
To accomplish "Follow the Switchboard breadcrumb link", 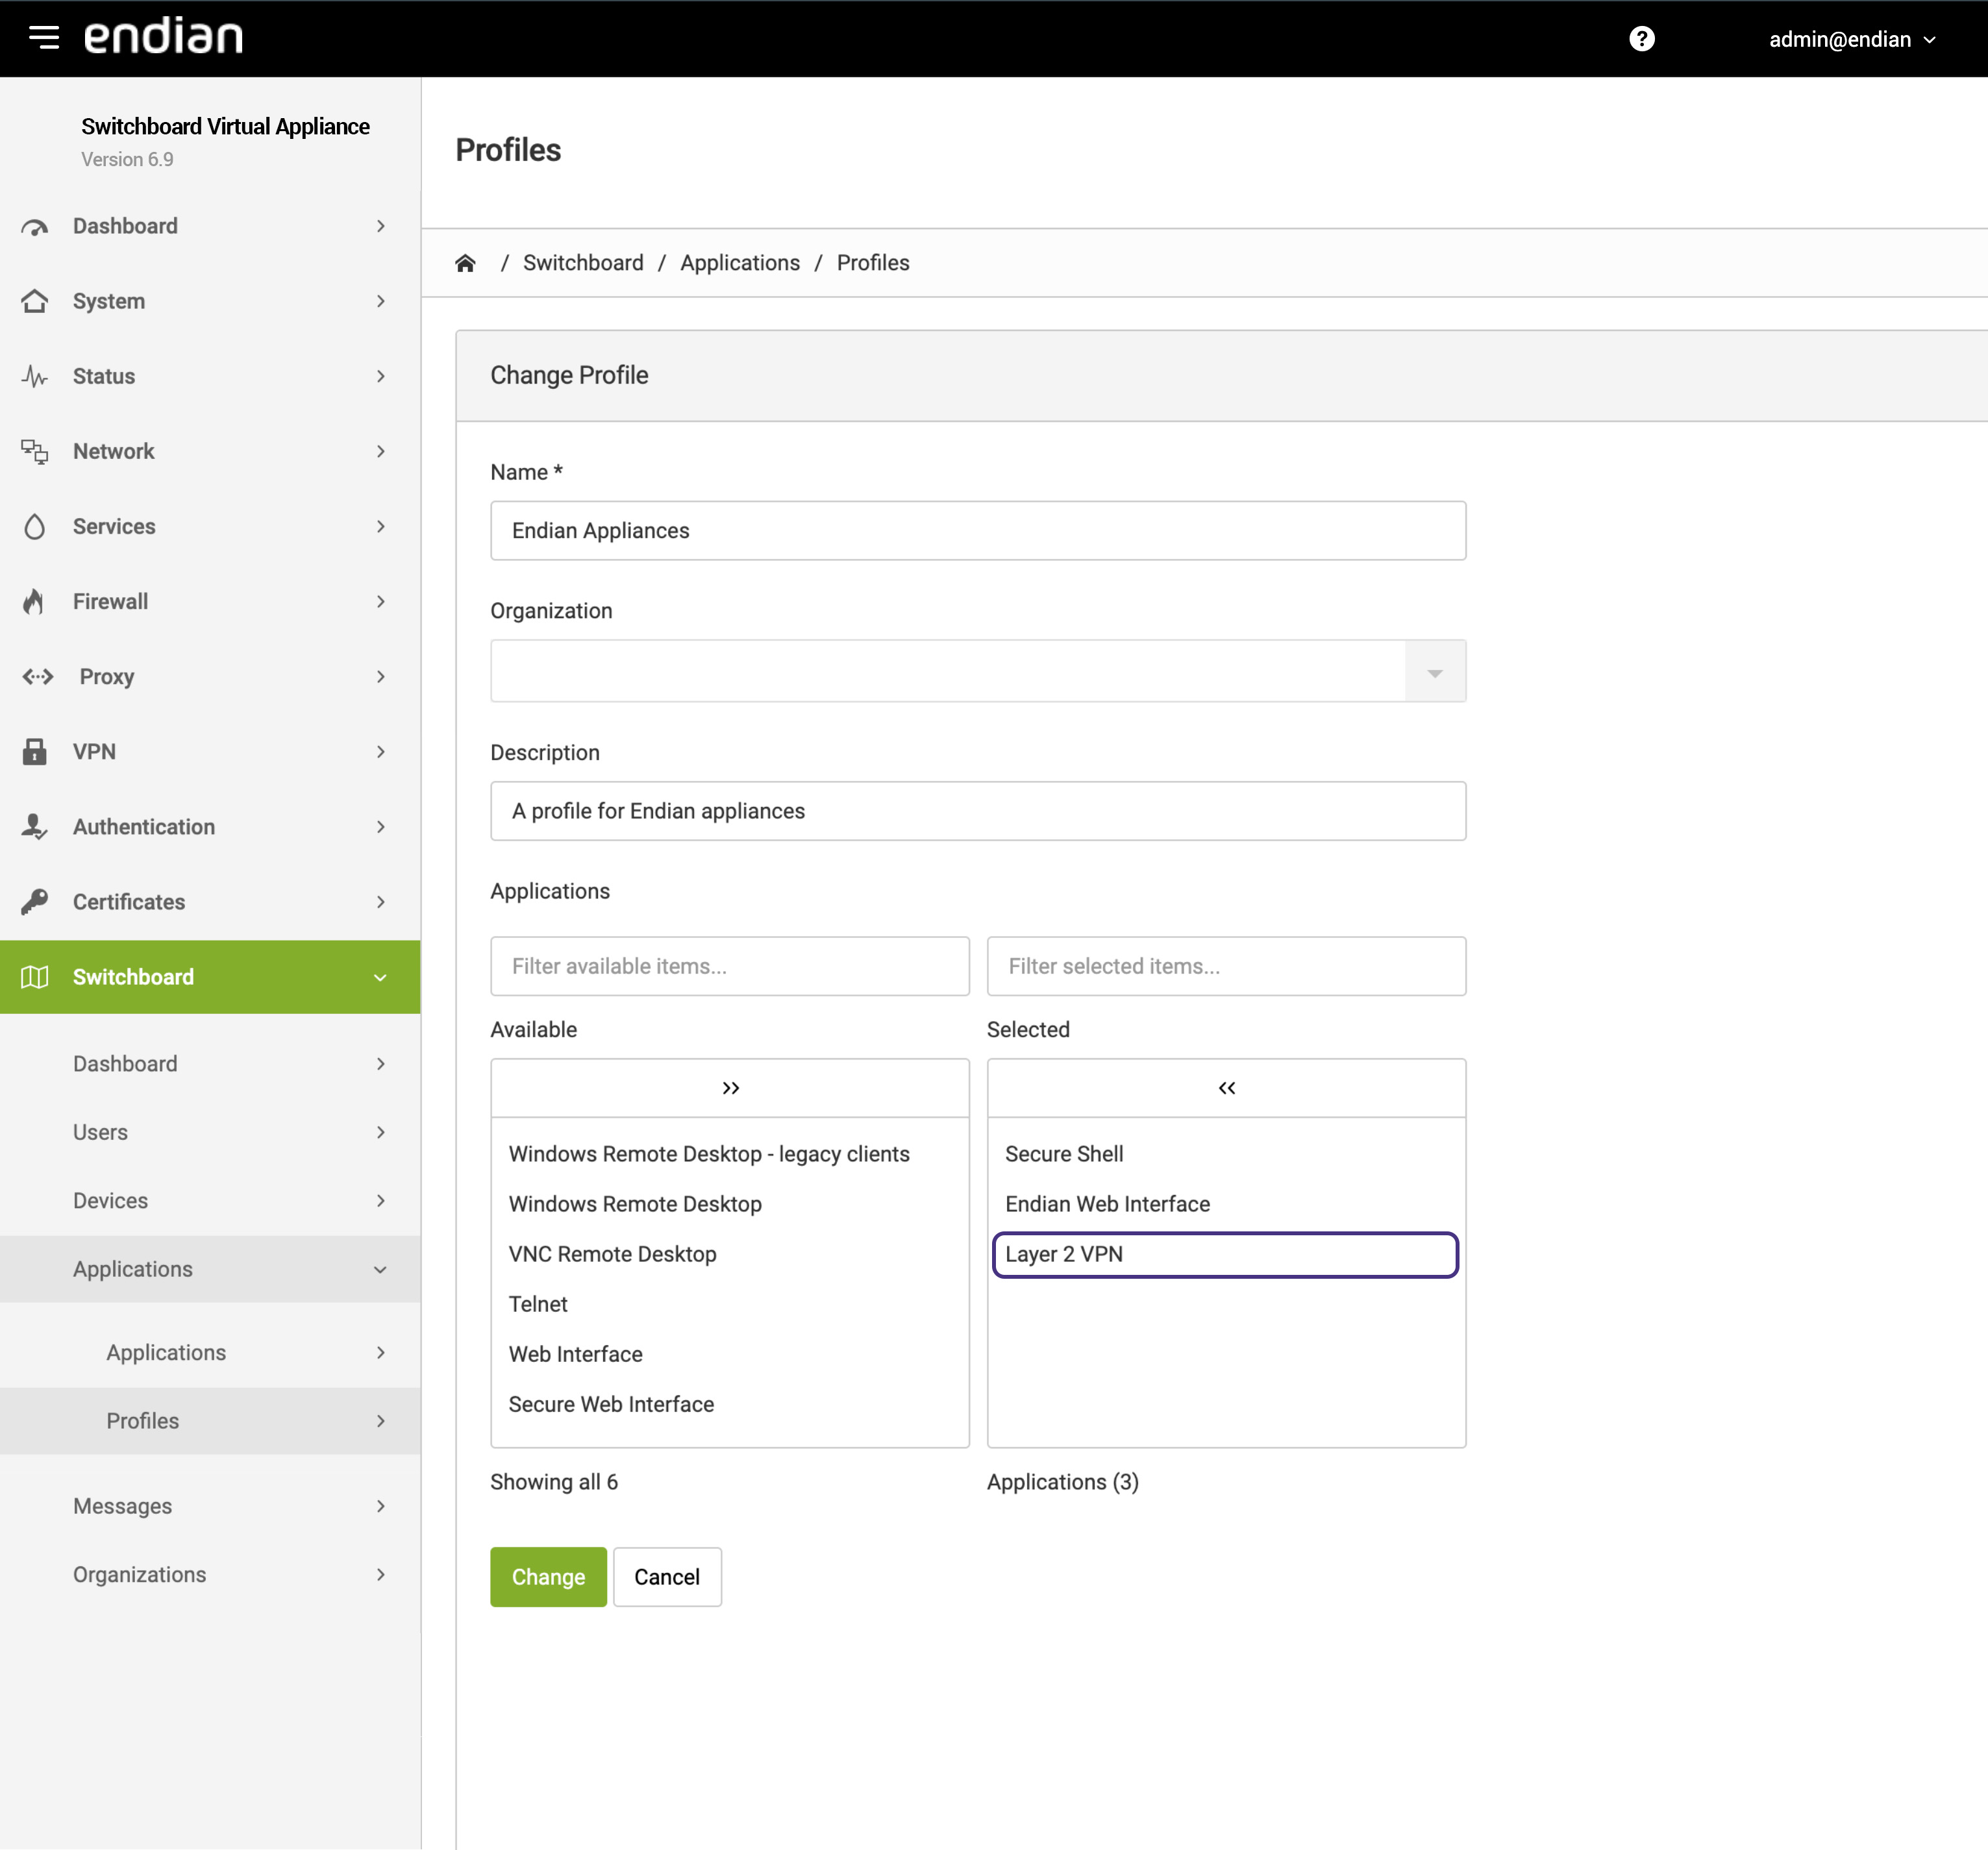I will (x=583, y=263).
